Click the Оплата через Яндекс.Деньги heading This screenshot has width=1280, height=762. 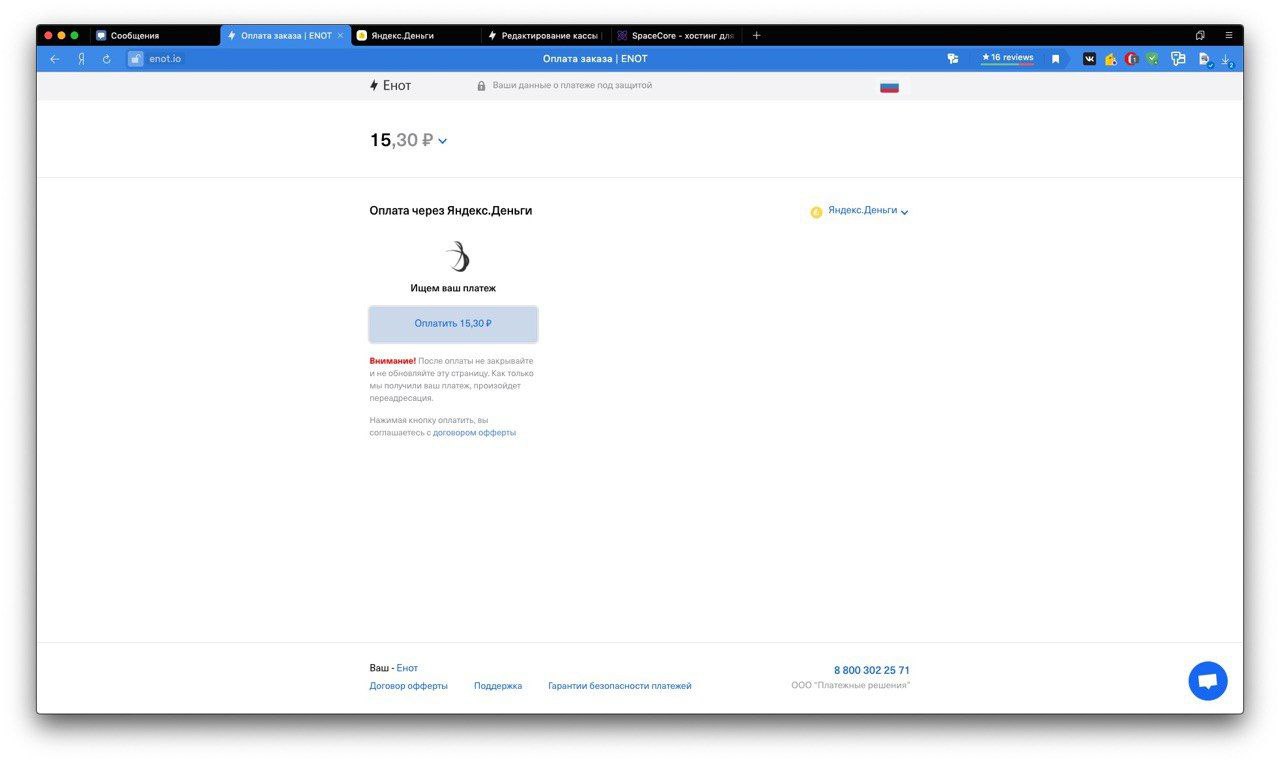click(x=451, y=211)
